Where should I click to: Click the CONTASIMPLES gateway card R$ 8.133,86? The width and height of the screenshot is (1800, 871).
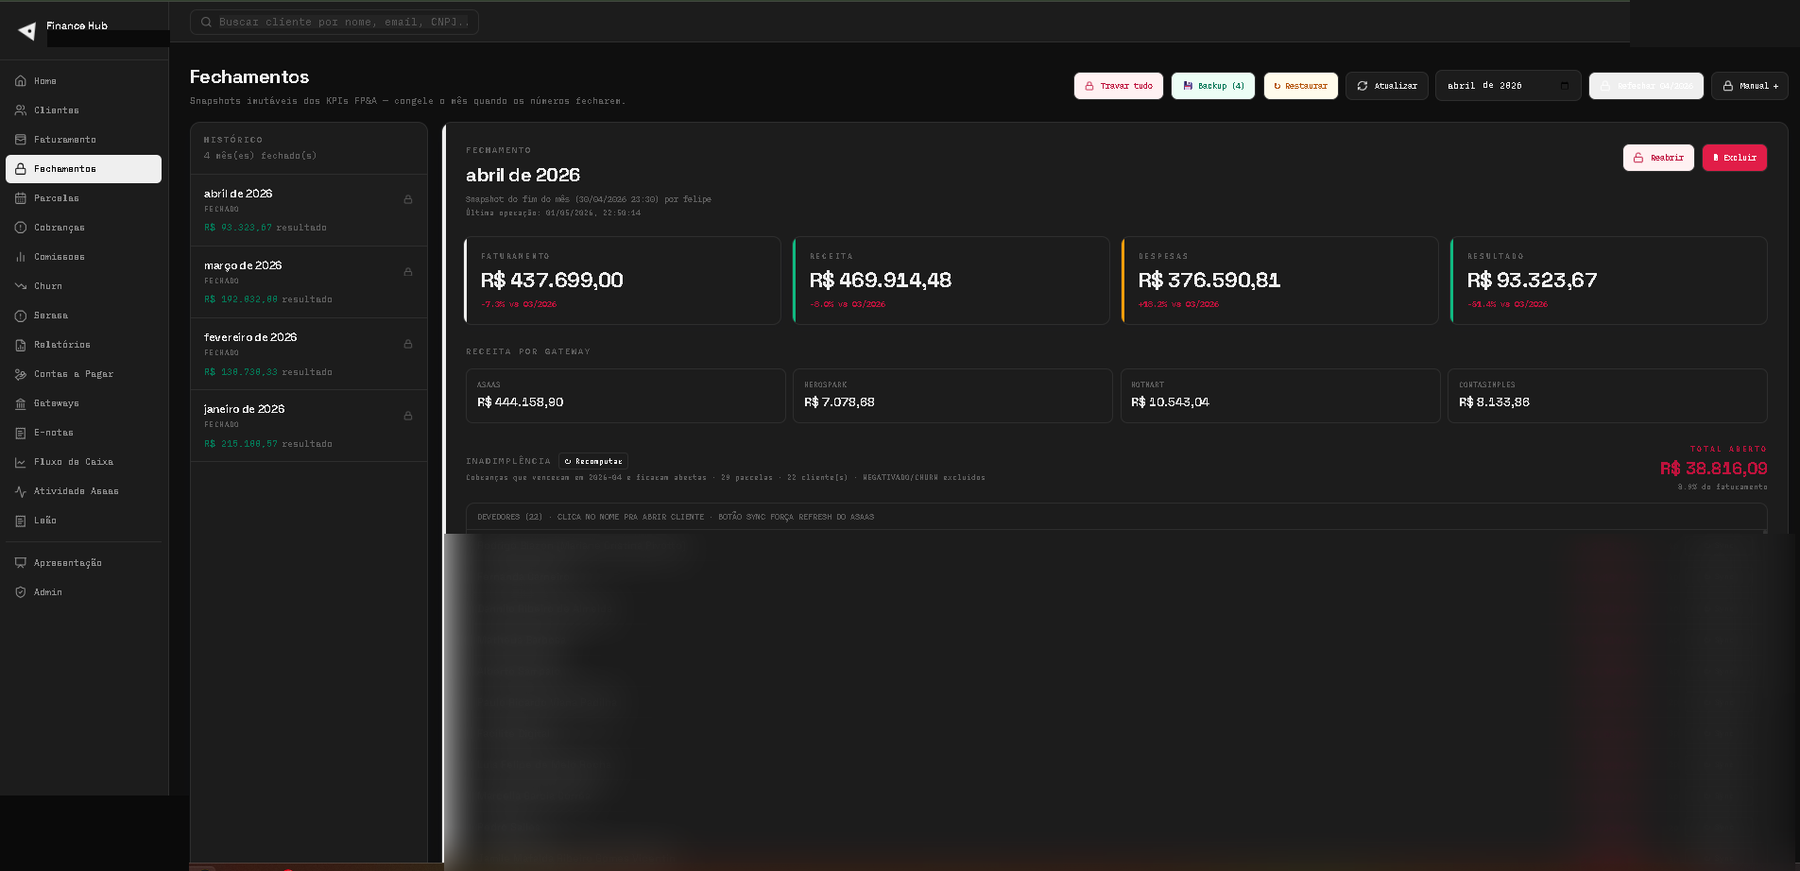(x=1608, y=396)
